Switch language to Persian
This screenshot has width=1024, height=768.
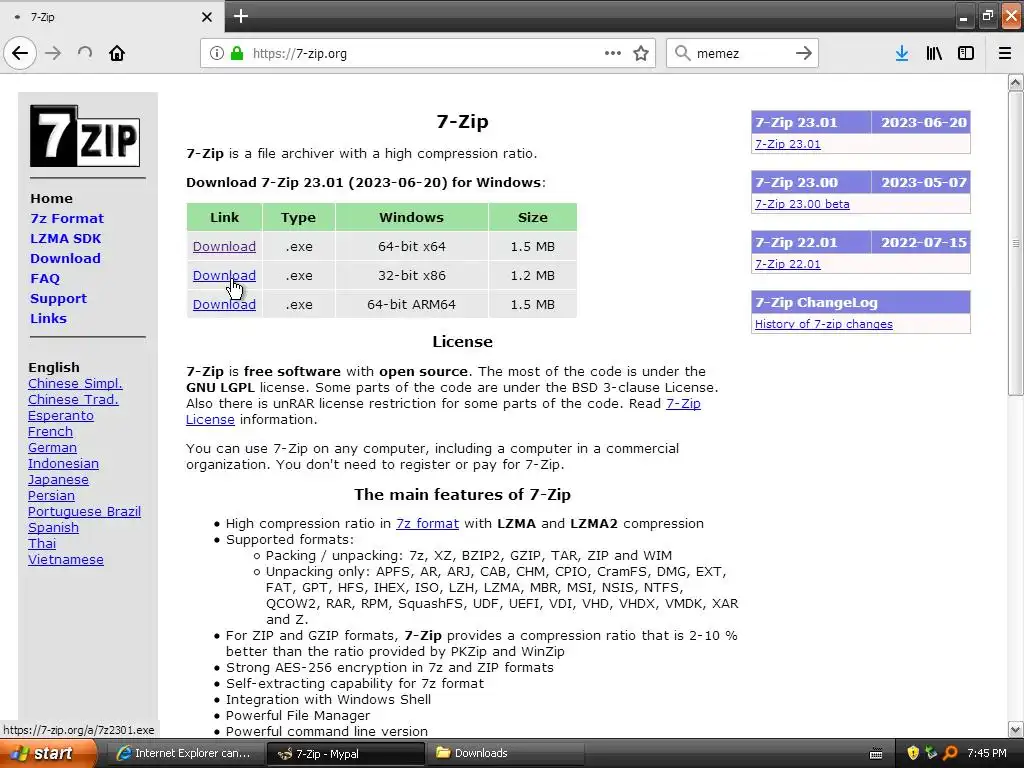pyautogui.click(x=51, y=496)
